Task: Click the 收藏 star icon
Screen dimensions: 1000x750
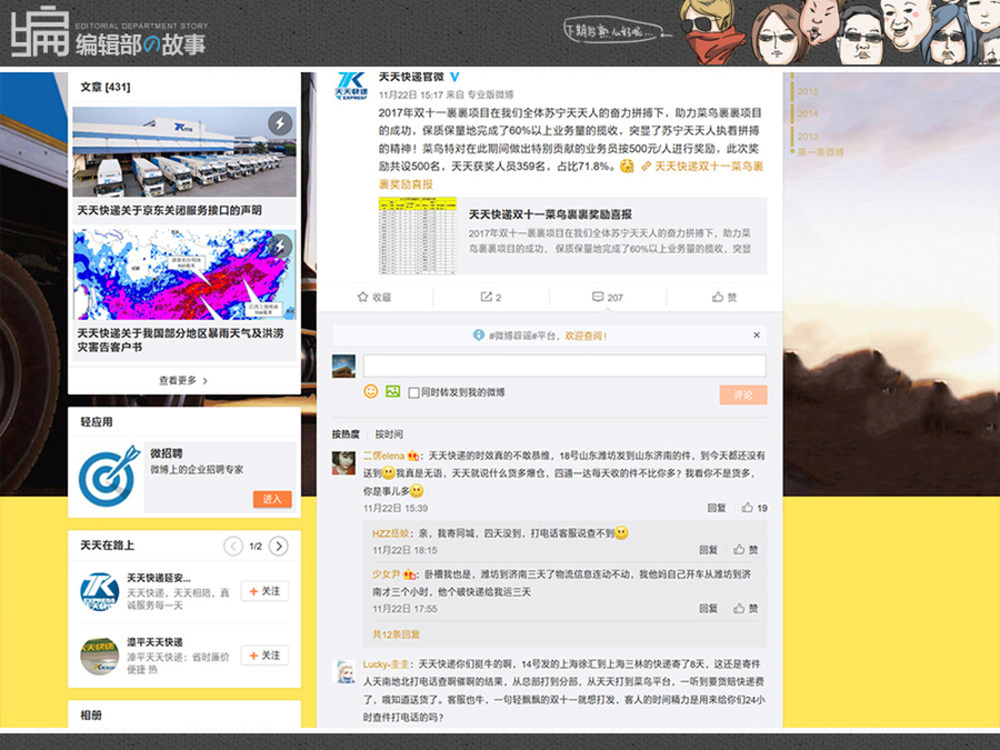Action: (363, 297)
